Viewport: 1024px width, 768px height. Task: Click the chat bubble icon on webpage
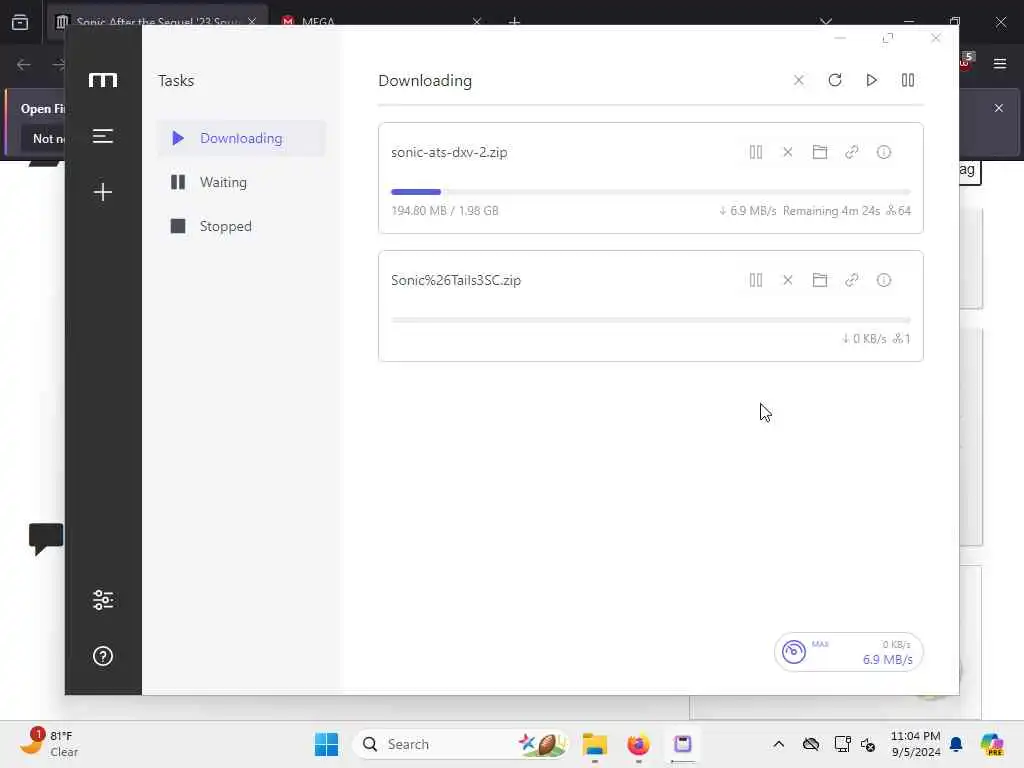[x=46, y=539]
